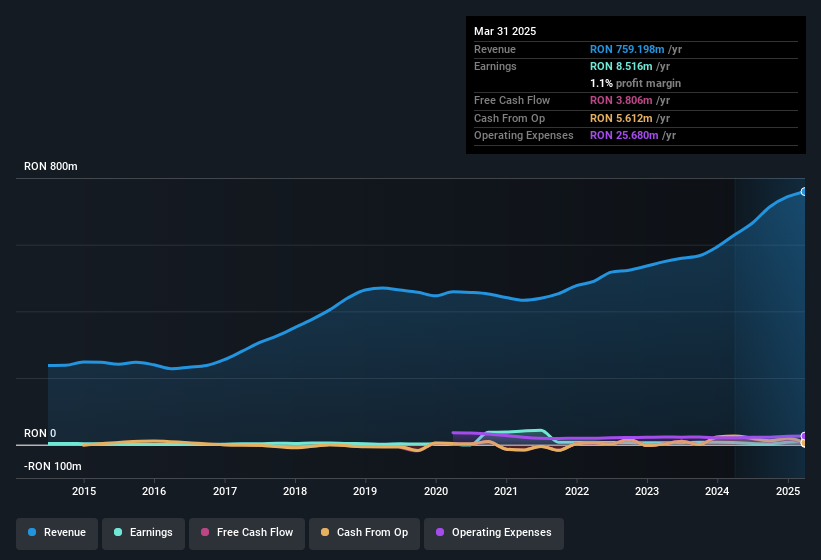Click the -RON 100m axis label
The height and width of the screenshot is (560, 821).
(x=53, y=466)
